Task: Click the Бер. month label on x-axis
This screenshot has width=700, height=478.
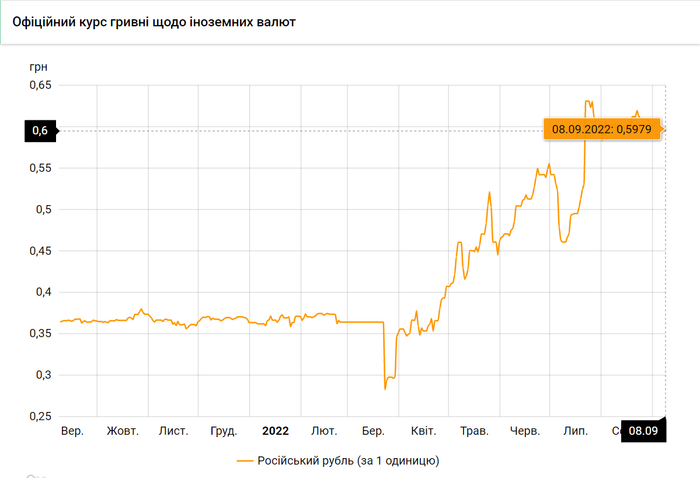Action: (373, 431)
